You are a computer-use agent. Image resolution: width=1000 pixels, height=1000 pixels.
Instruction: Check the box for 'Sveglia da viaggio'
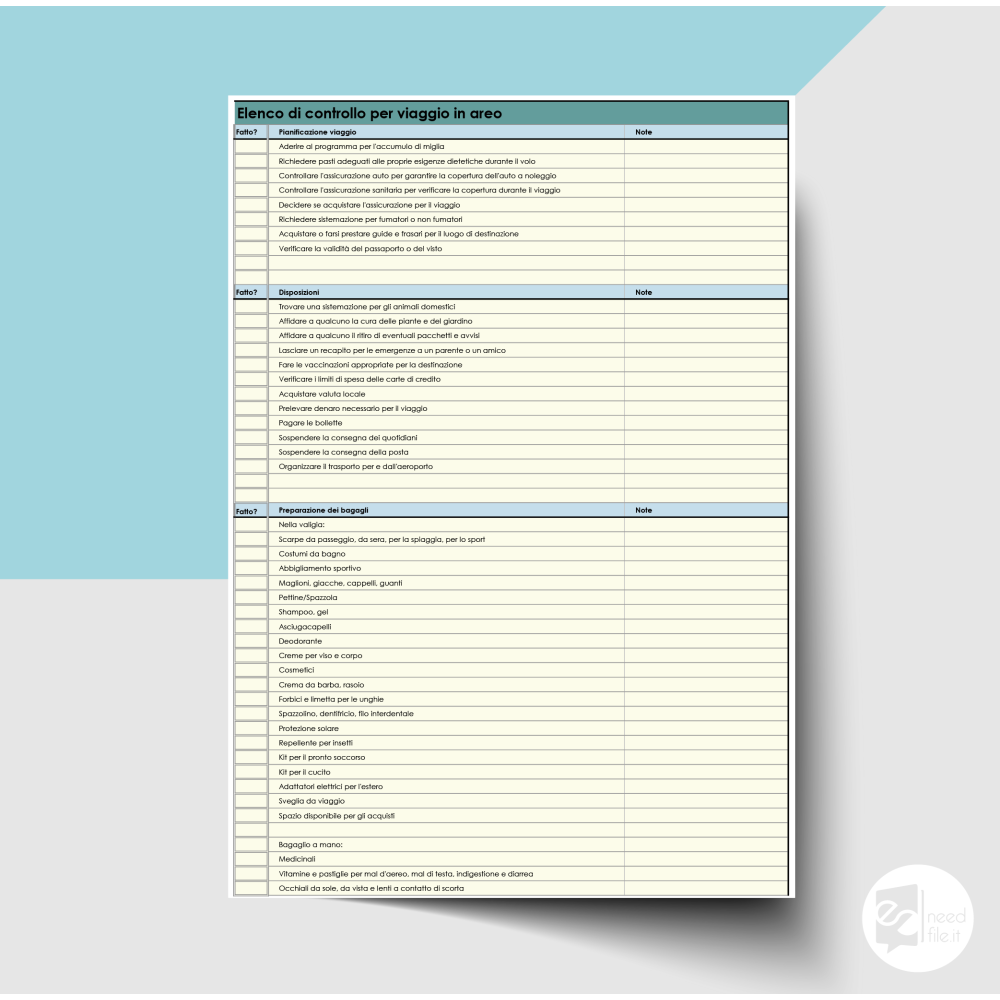click(251, 801)
